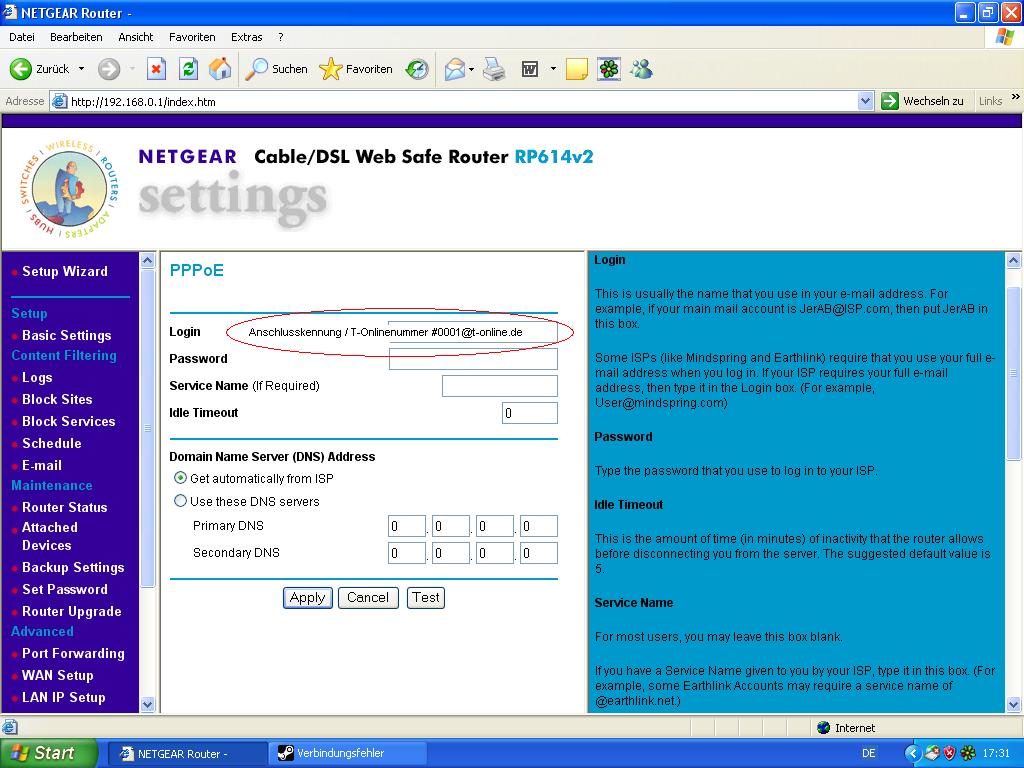Click the forward navigation arrow icon
The height and width of the screenshot is (768, 1024).
click(x=109, y=69)
